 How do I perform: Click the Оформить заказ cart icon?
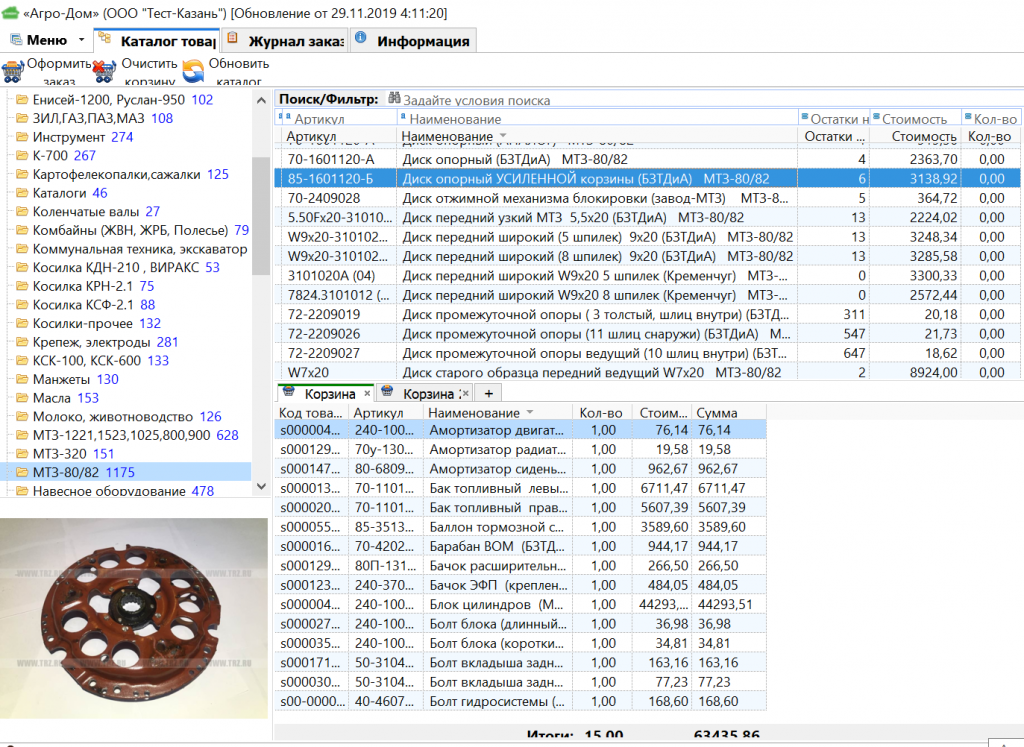[12, 71]
